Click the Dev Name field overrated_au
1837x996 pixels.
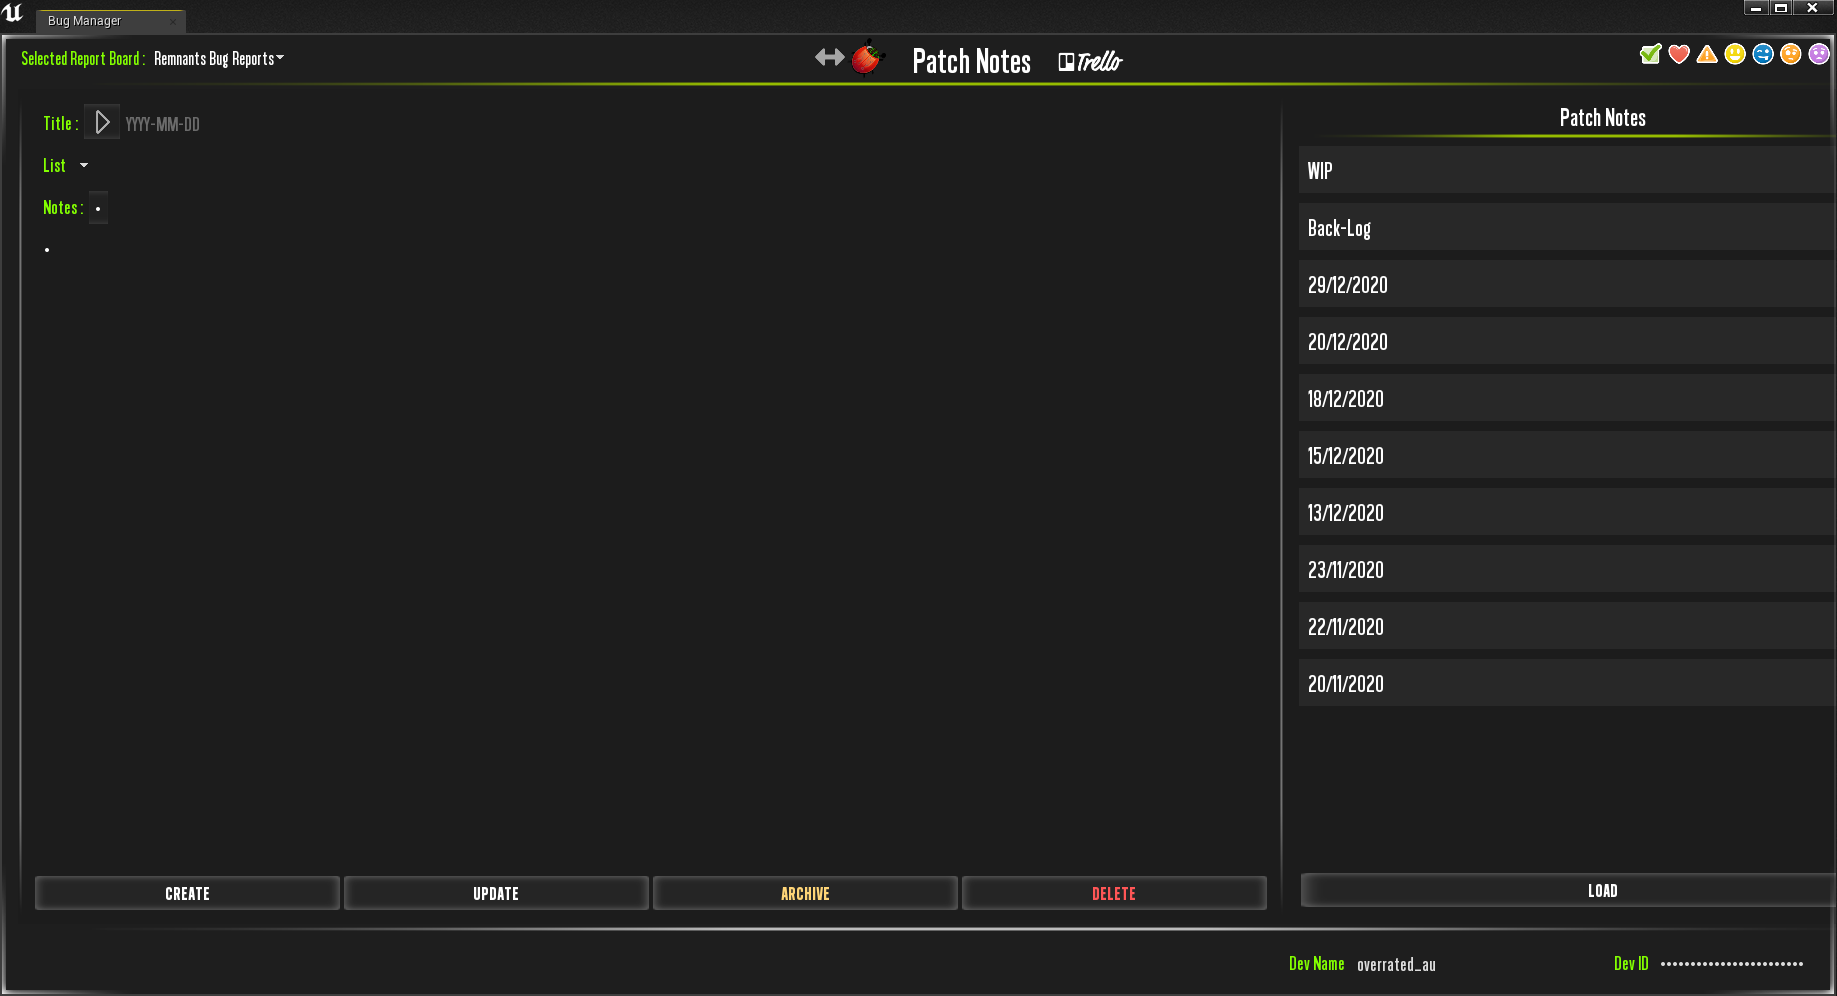pos(1396,965)
